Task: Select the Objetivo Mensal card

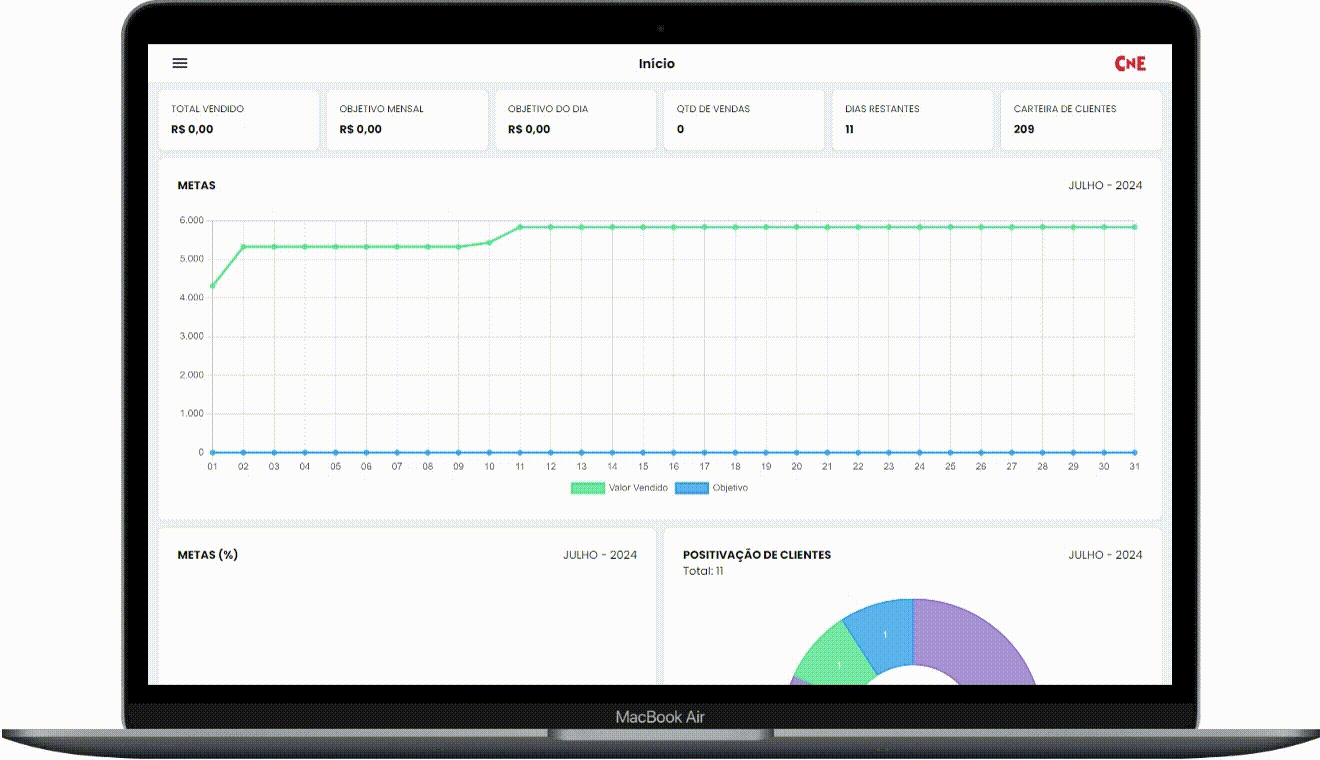Action: [407, 120]
